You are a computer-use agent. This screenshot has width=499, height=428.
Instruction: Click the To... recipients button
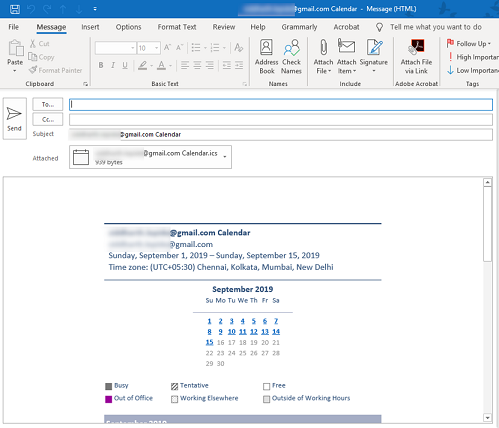click(x=48, y=104)
